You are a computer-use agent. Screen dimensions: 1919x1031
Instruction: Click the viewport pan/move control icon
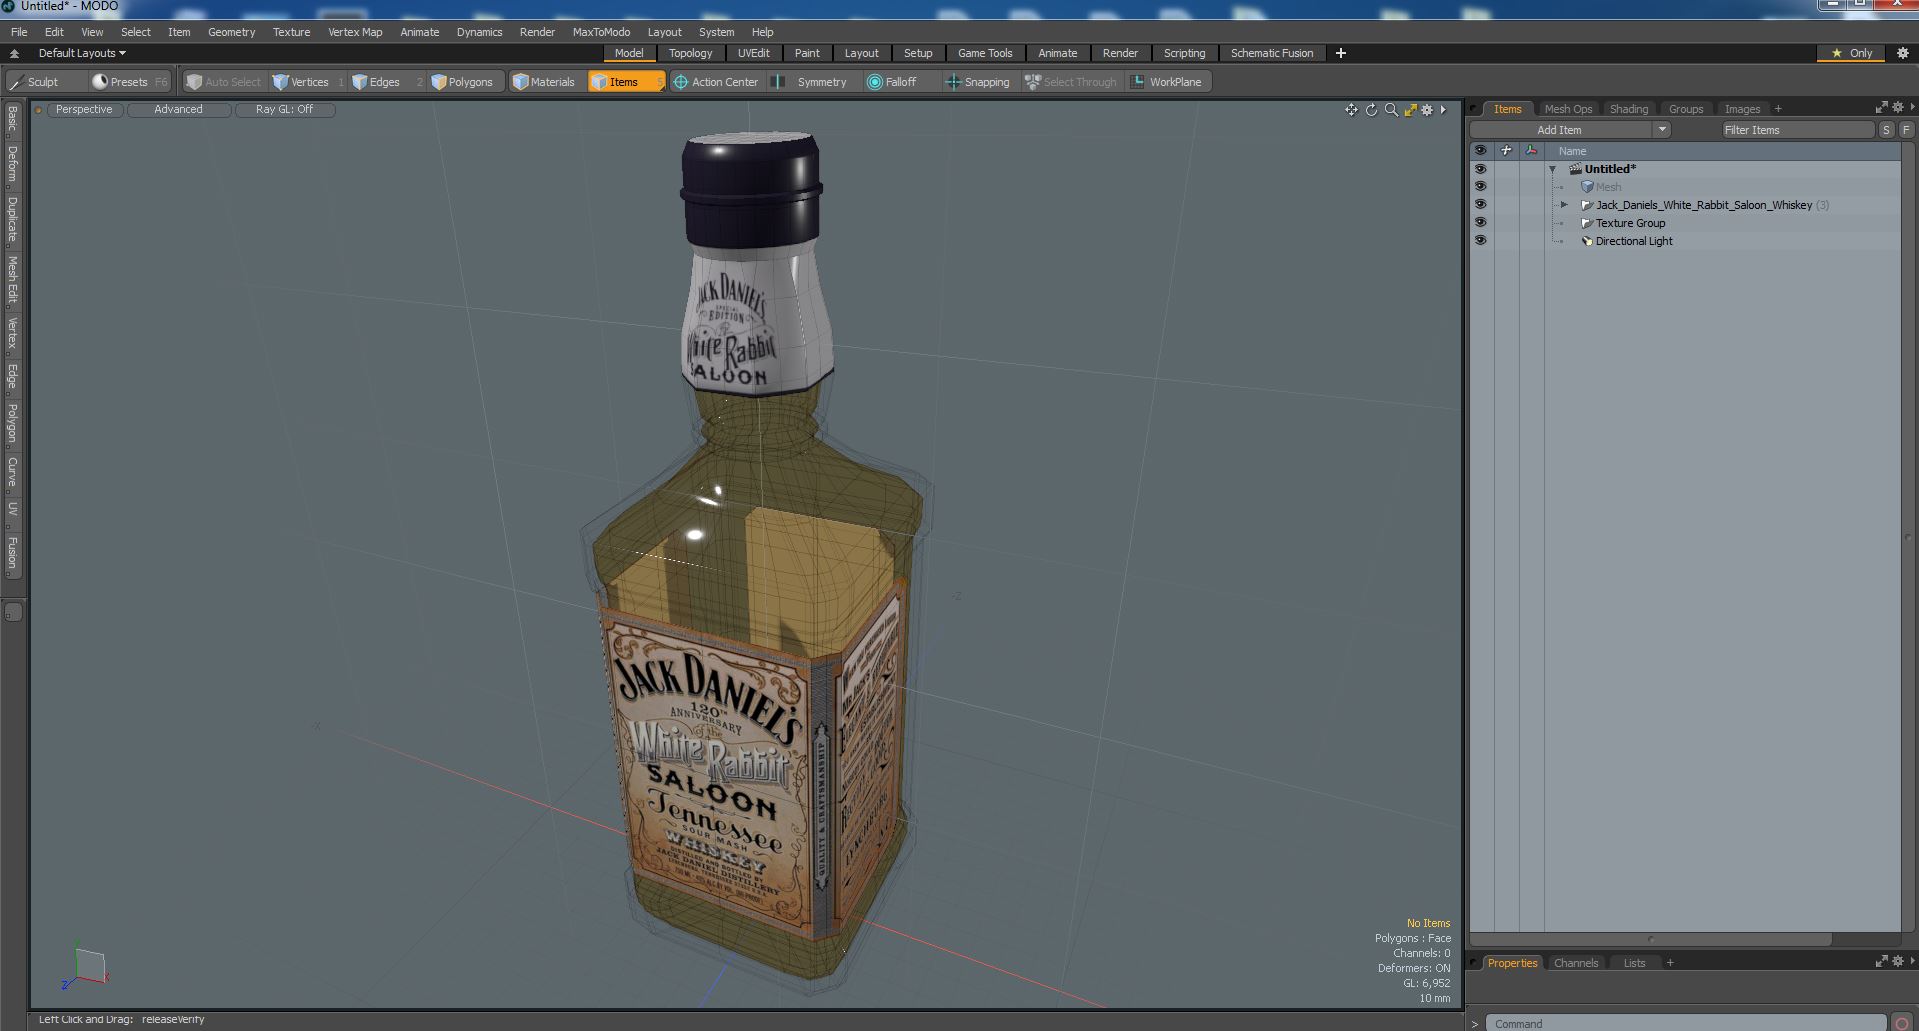coord(1351,110)
